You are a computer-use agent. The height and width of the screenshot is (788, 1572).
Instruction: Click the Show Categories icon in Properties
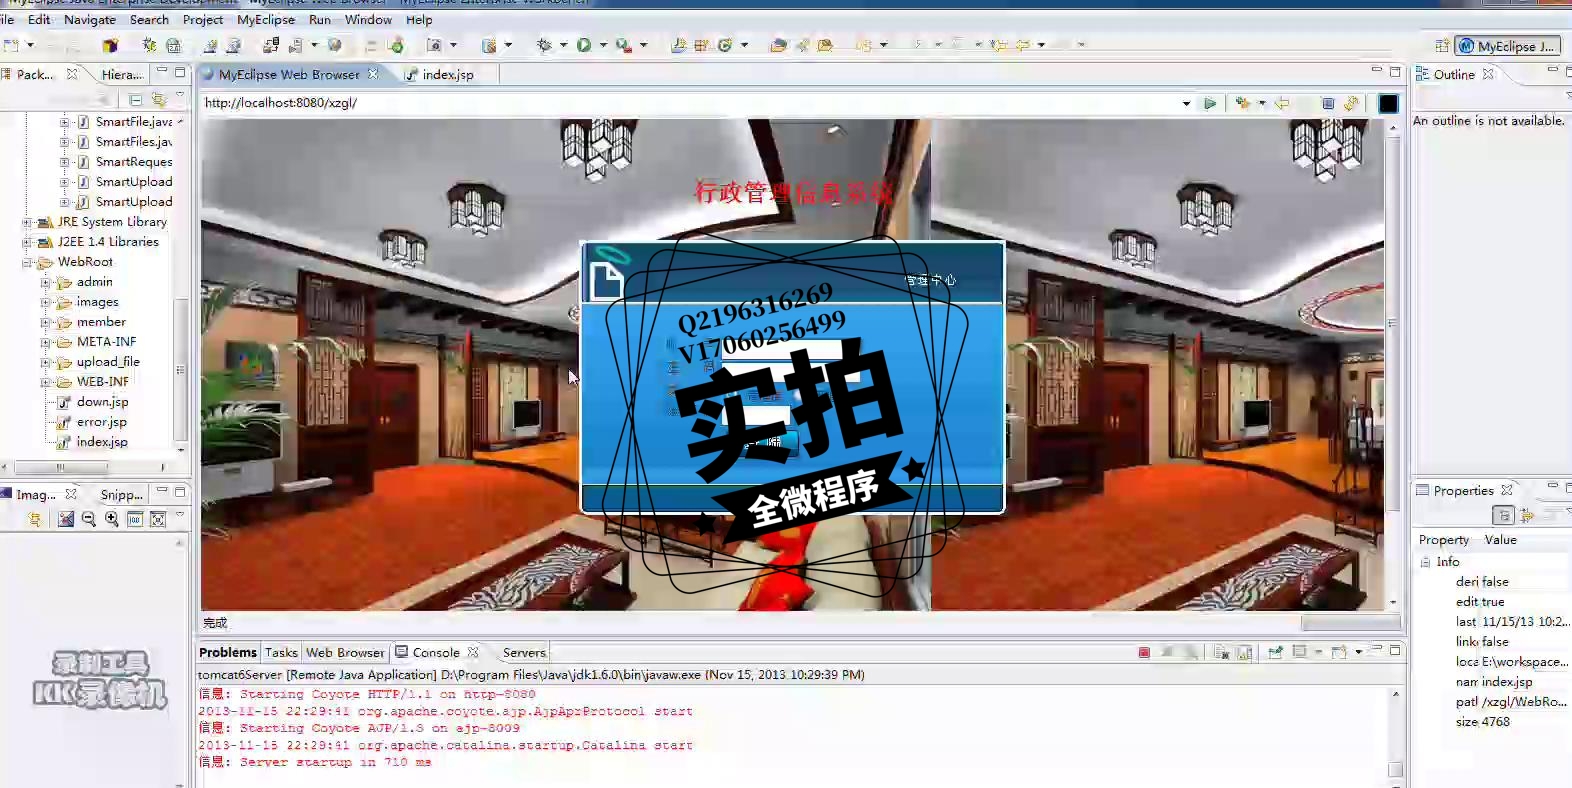tap(1503, 515)
